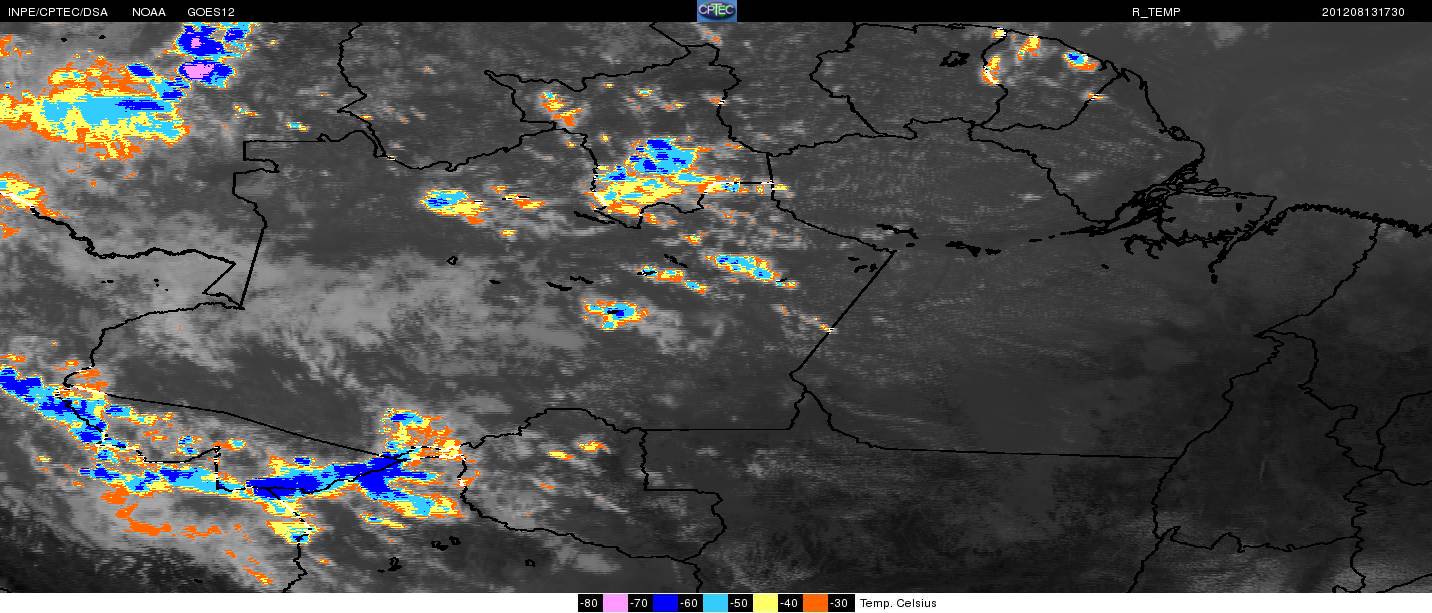Click the R_TEMP product label
Viewport: 1432px width, 613px height.
[x=1156, y=12]
